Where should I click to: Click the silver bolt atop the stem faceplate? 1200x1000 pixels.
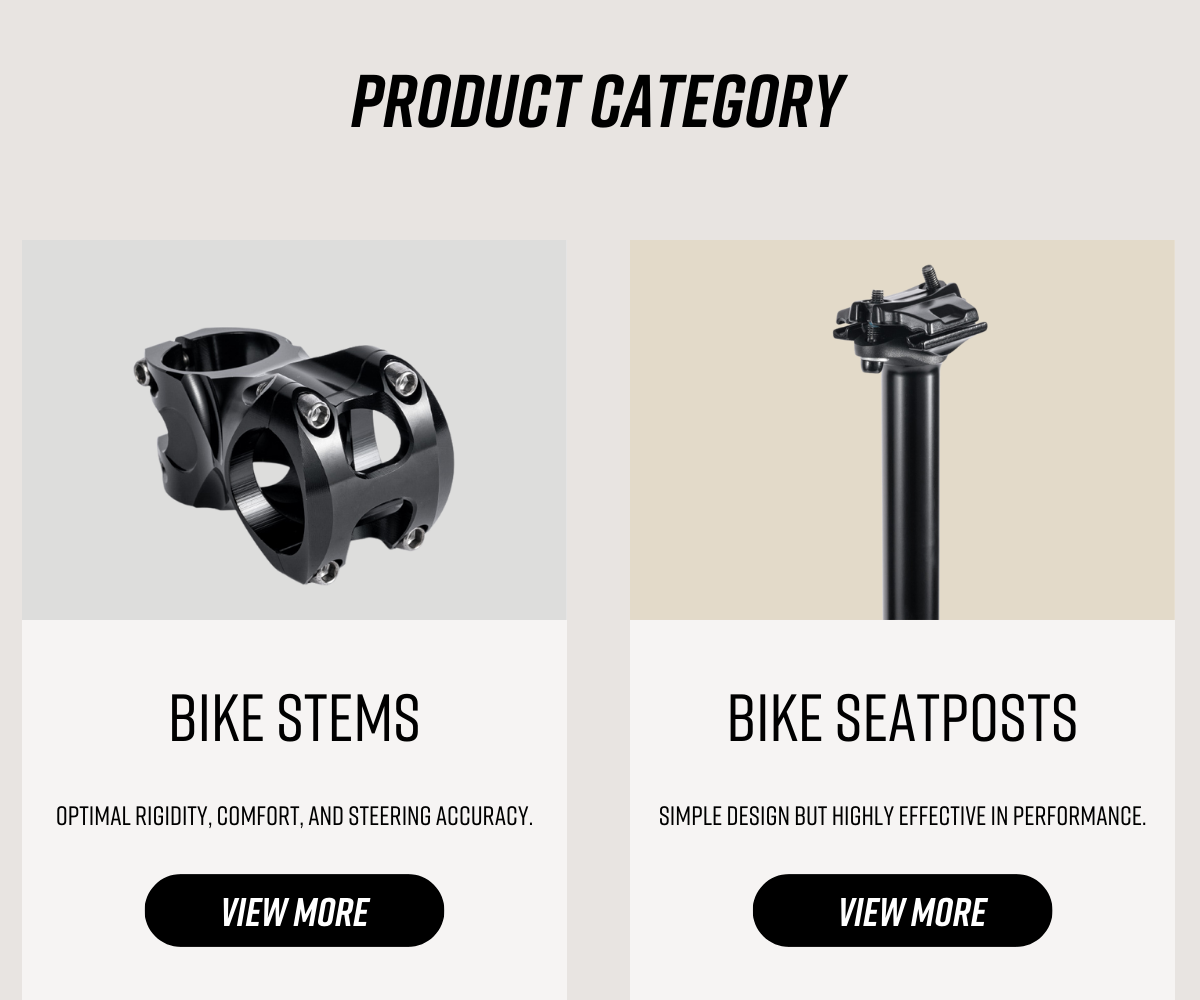[x=402, y=380]
